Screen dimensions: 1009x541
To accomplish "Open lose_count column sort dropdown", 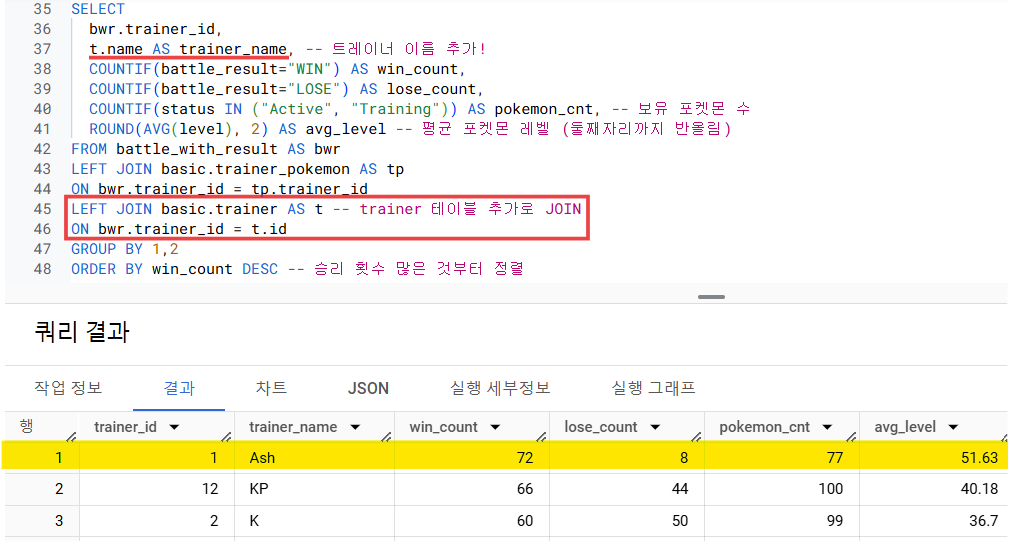I will (x=655, y=427).
